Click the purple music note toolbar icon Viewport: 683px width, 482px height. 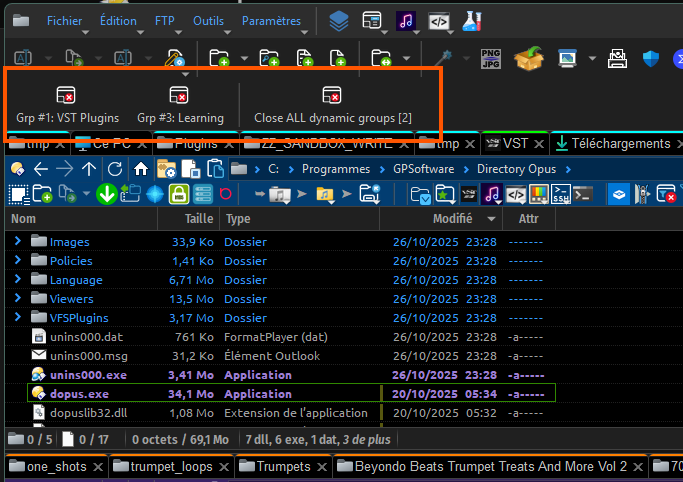pyautogui.click(x=407, y=20)
